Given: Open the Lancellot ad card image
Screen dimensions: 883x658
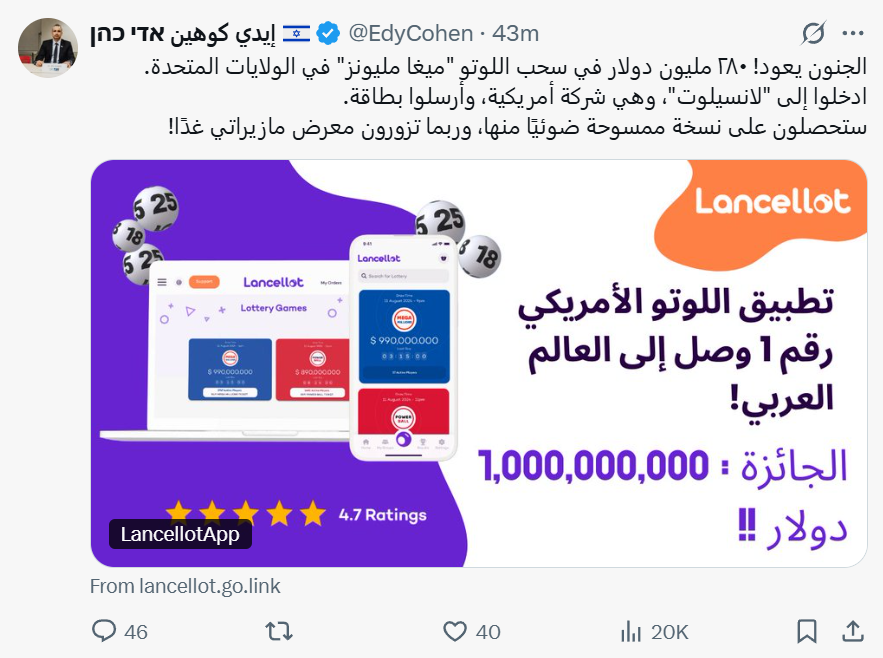Looking at the screenshot, I should click(479, 363).
